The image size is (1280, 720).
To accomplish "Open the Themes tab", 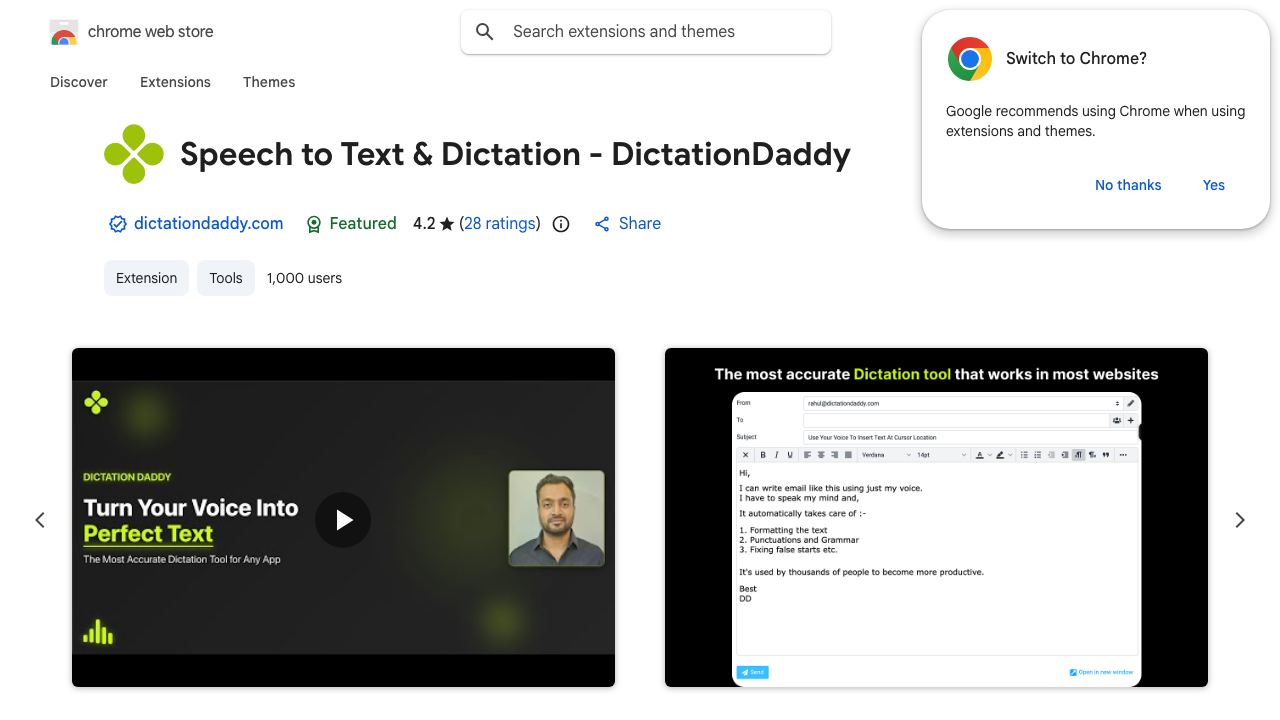I will 269,82.
